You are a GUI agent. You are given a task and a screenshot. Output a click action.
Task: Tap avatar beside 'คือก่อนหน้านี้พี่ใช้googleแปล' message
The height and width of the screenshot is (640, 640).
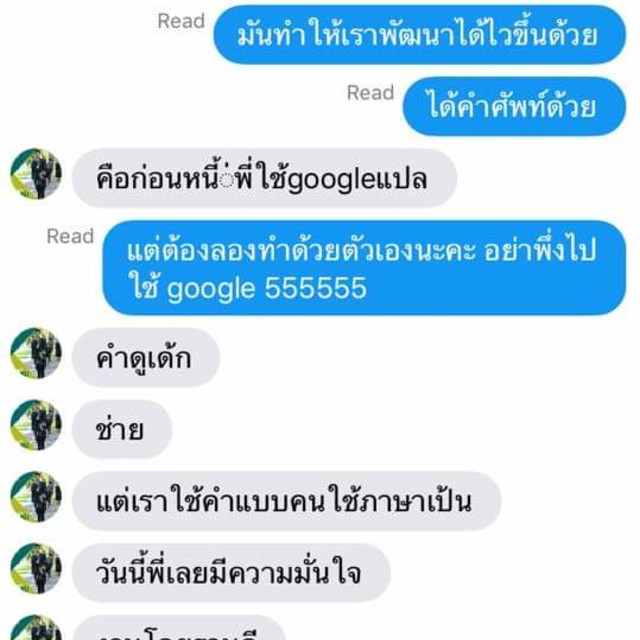tap(36, 174)
